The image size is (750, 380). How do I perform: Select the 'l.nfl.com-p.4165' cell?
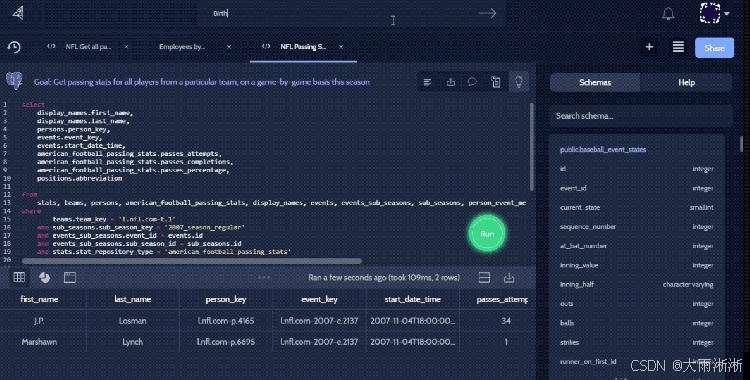pos(226,321)
